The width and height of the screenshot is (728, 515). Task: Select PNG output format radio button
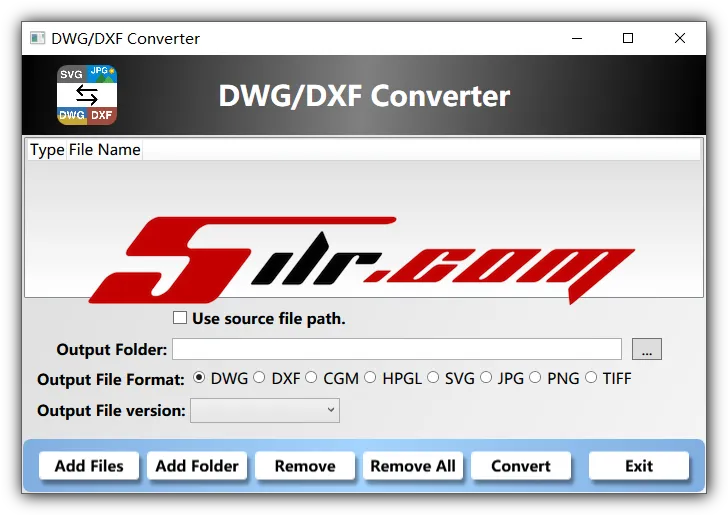click(535, 377)
